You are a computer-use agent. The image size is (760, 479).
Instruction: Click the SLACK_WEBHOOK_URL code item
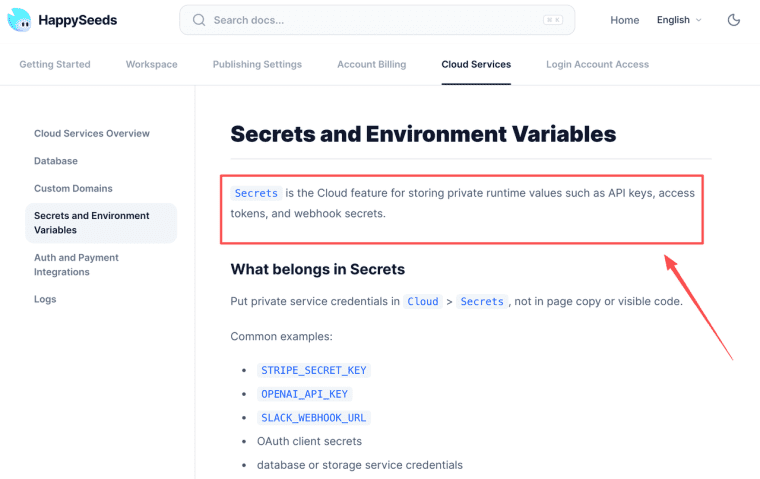(x=314, y=418)
